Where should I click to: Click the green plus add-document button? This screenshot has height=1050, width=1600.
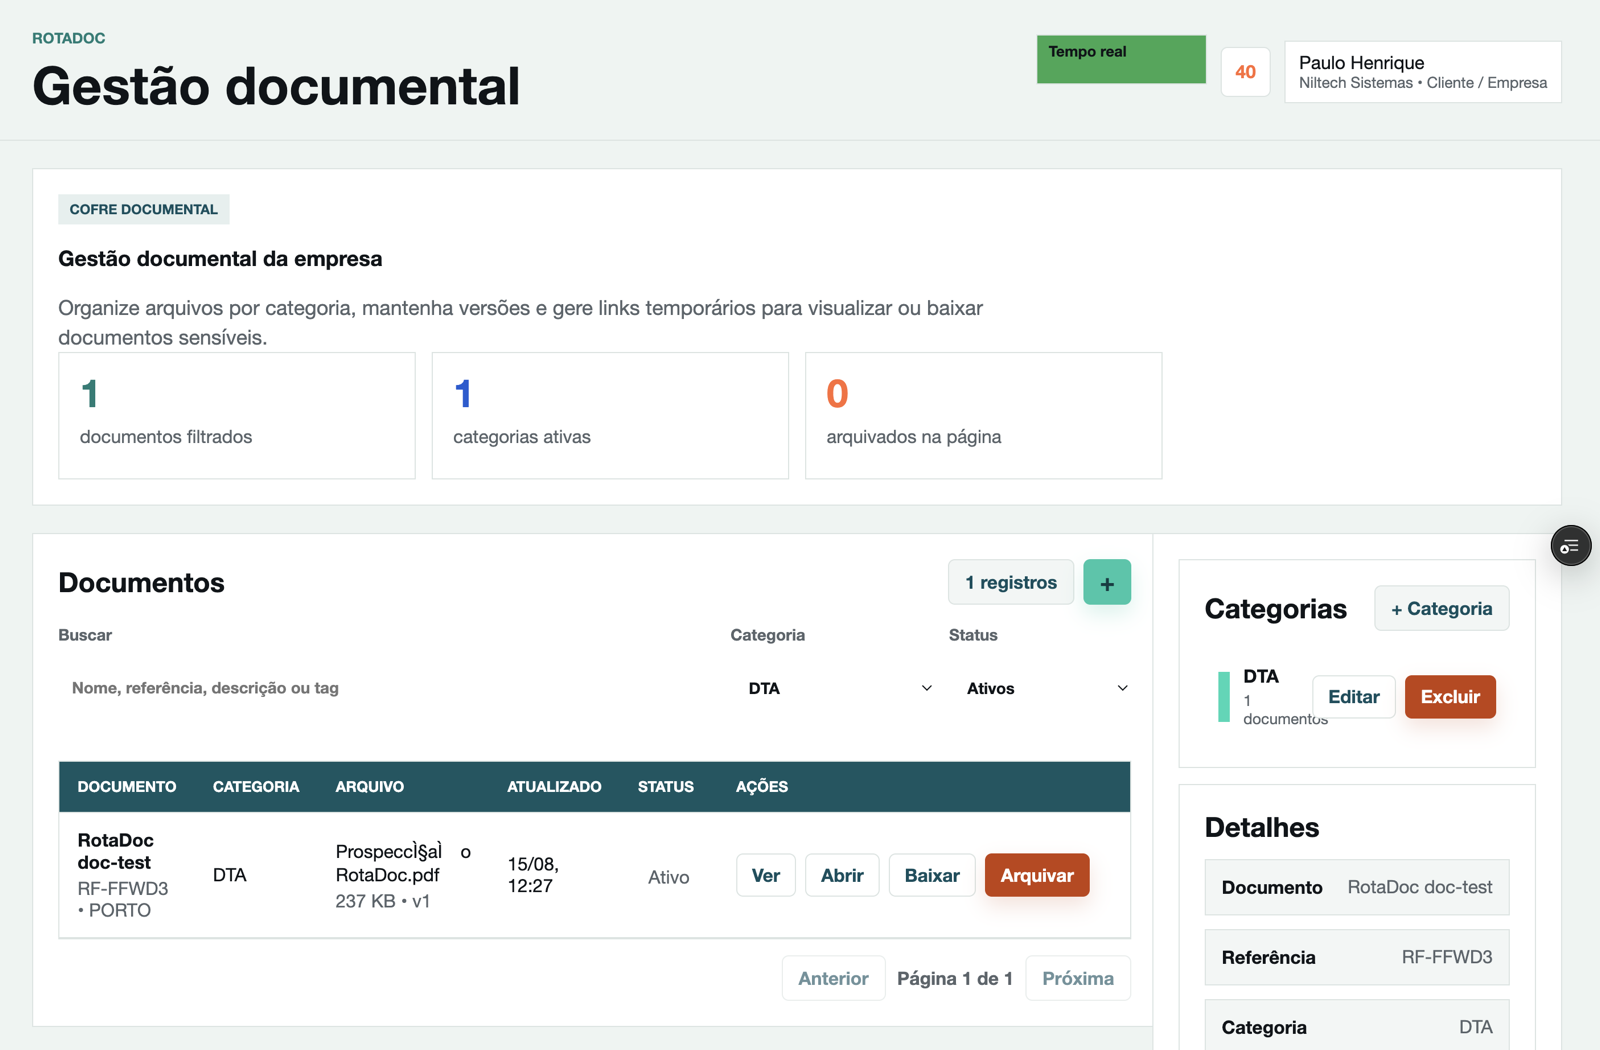click(1107, 582)
